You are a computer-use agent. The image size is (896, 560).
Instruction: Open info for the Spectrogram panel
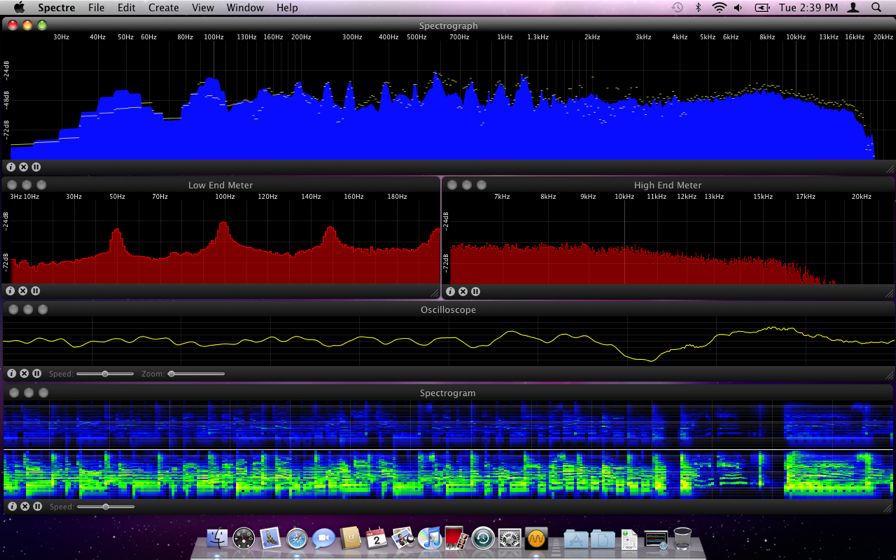tap(12, 507)
